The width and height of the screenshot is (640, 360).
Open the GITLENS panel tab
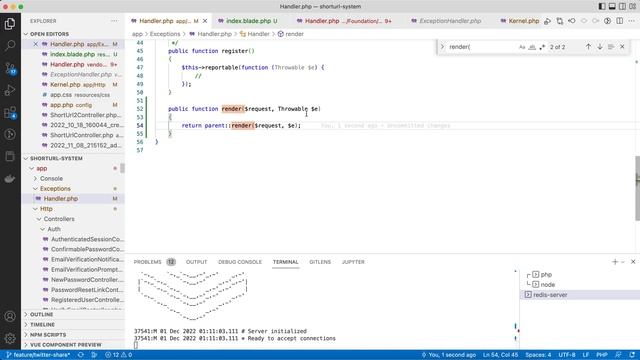[x=320, y=262]
